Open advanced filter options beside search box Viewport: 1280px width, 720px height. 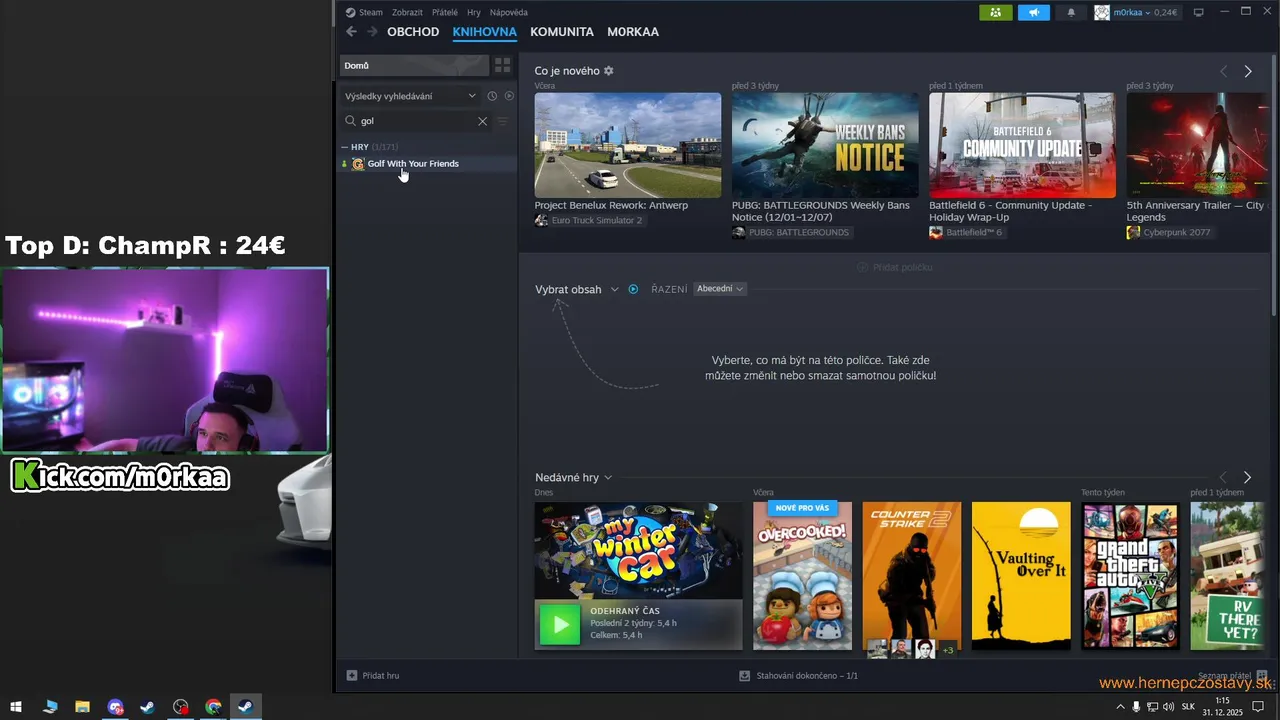pos(503,121)
